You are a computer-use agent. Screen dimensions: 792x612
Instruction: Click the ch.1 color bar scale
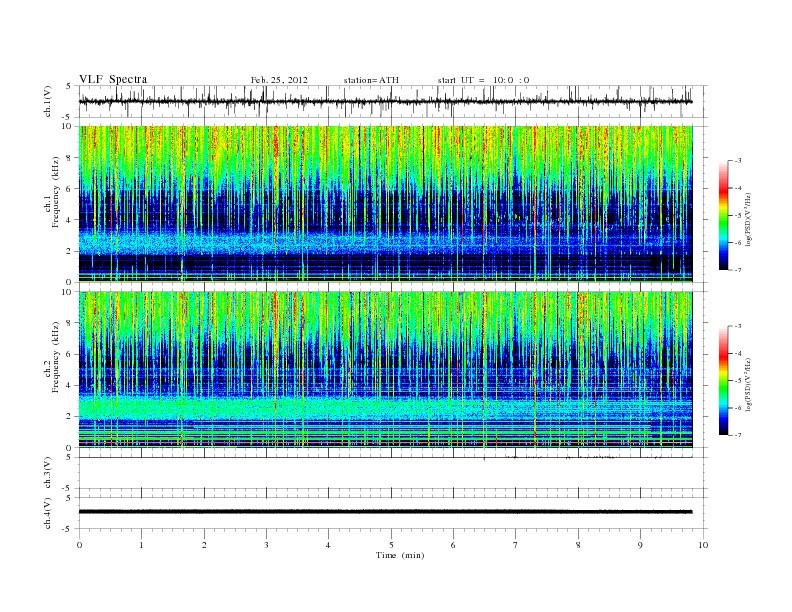coord(724,216)
